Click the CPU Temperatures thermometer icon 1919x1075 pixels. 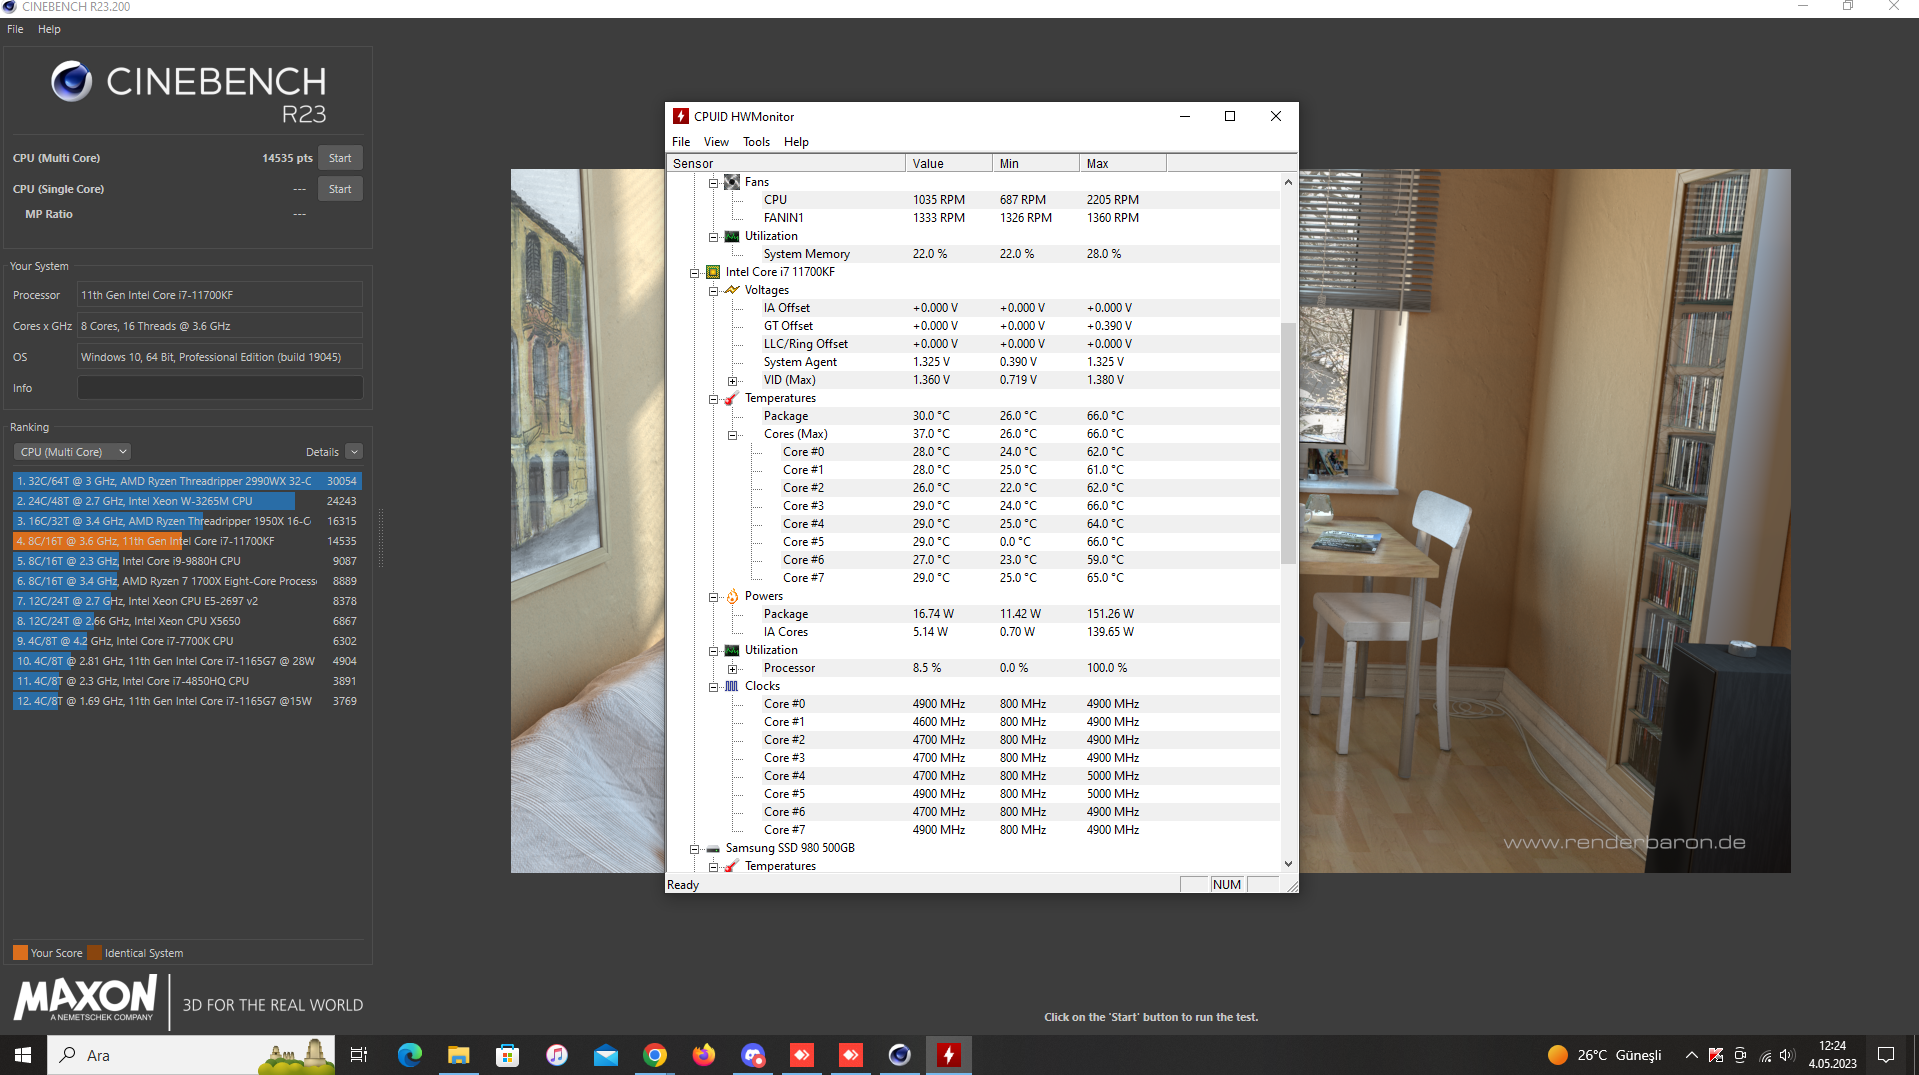coord(731,398)
